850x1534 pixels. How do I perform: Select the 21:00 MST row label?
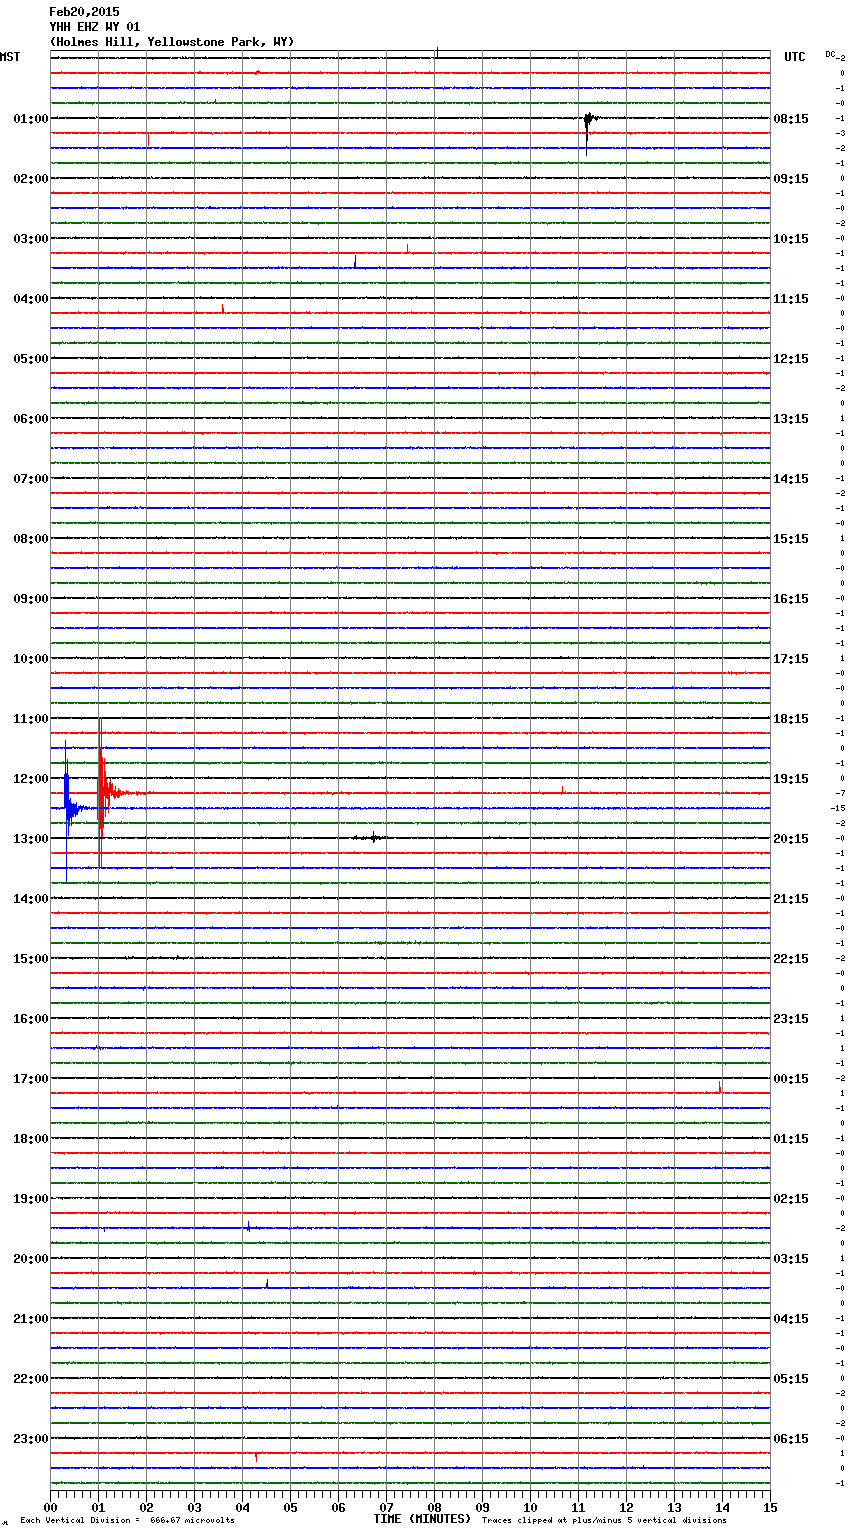coord(31,1319)
